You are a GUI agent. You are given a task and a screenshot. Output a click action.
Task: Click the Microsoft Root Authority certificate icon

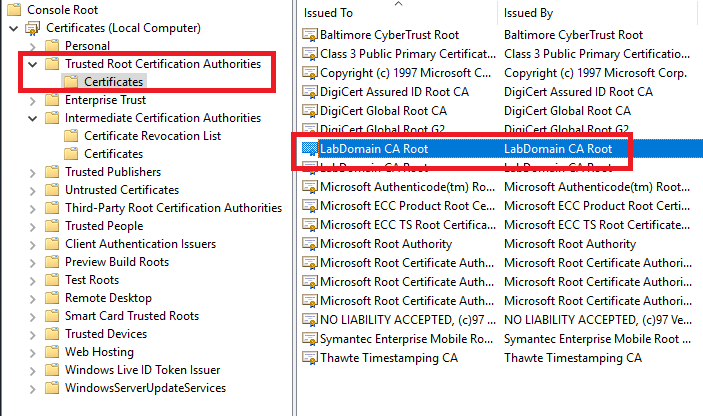click(310, 244)
